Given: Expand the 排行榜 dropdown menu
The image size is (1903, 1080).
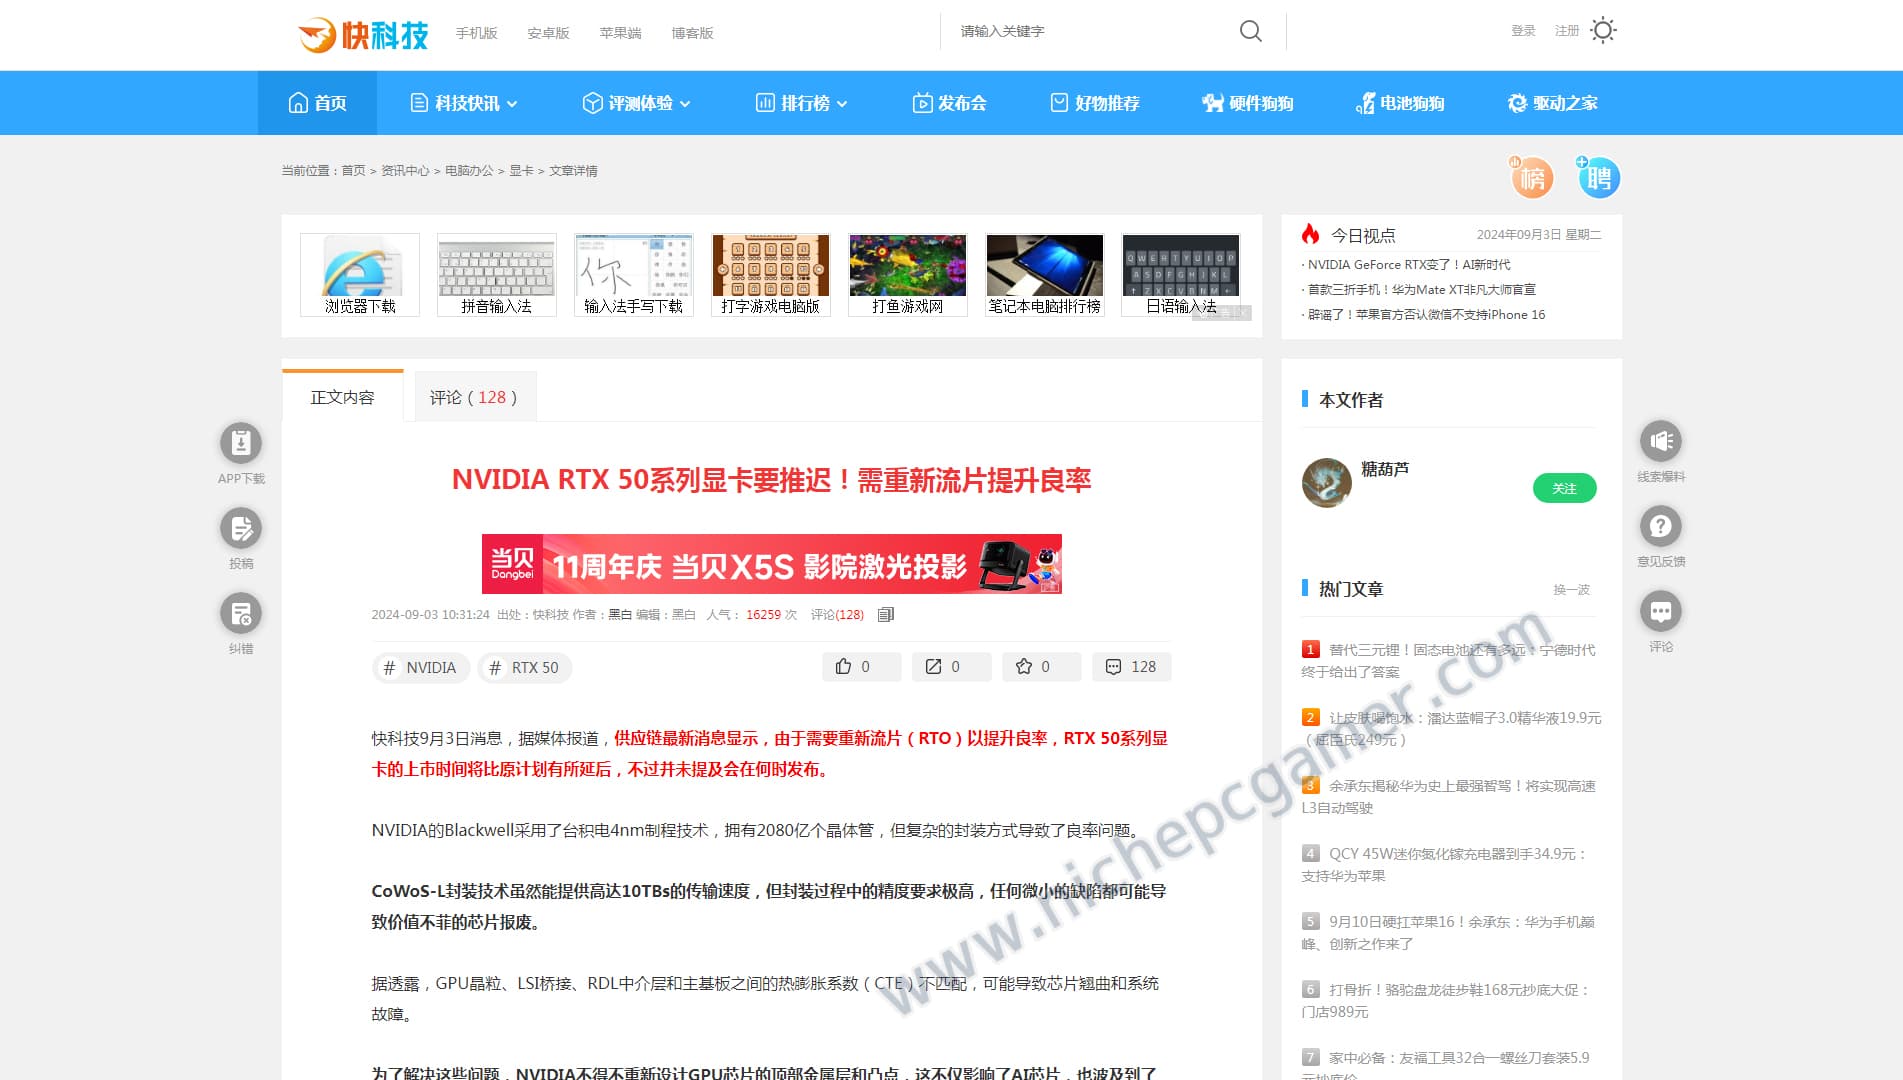Looking at the screenshot, I should [x=802, y=103].
